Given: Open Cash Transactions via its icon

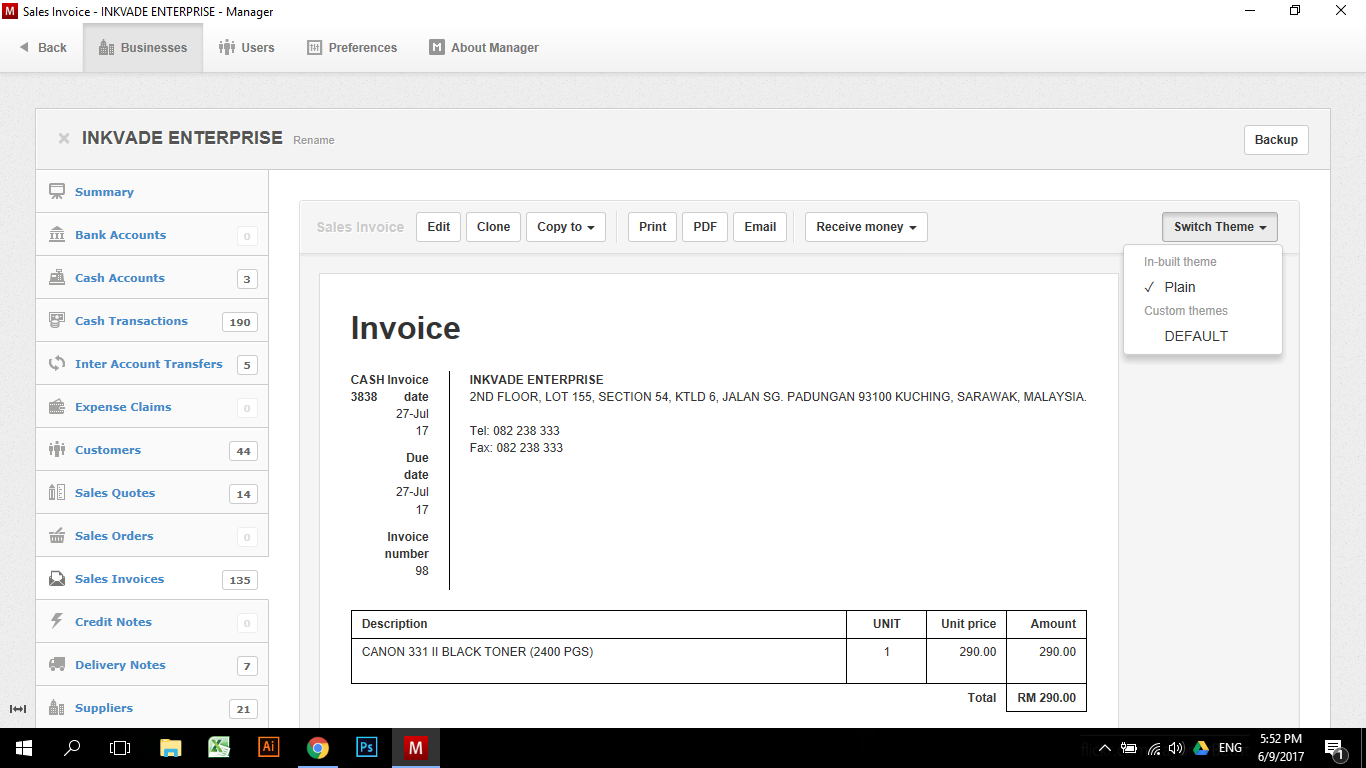Looking at the screenshot, I should point(57,321).
